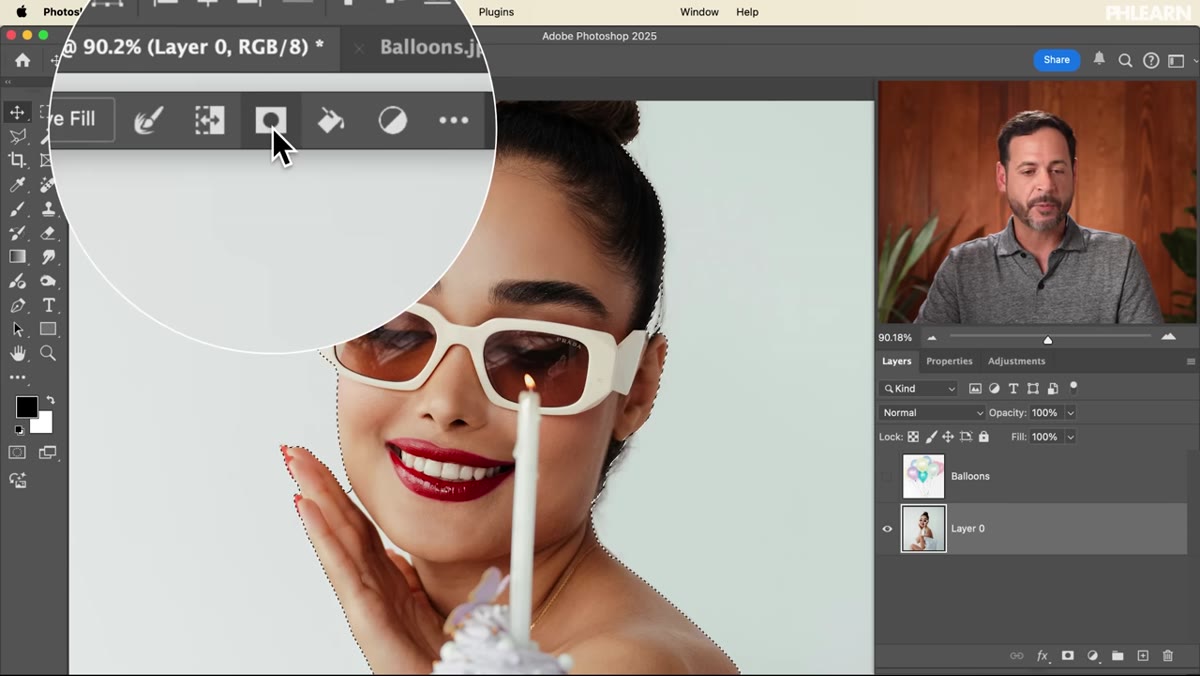Open the Opacity slider dropdown arrow
The width and height of the screenshot is (1200, 676).
[x=1070, y=413]
